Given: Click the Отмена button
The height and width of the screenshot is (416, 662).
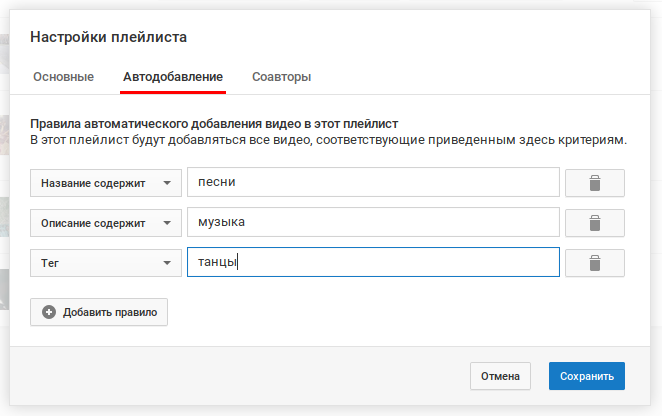Looking at the screenshot, I should coord(500,376).
